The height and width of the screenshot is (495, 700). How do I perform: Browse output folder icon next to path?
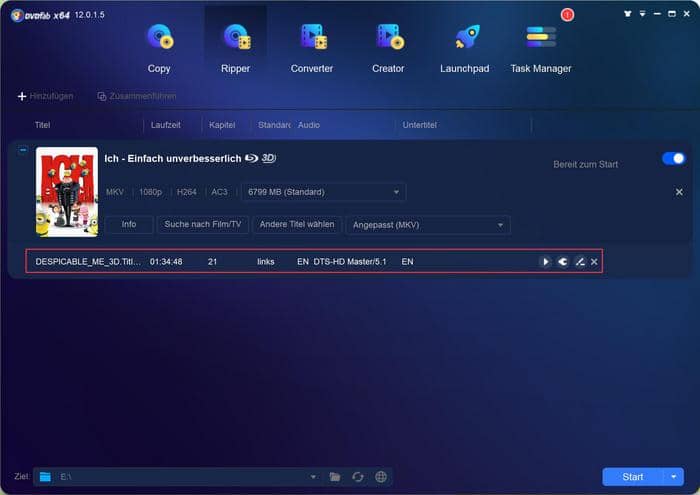(335, 477)
